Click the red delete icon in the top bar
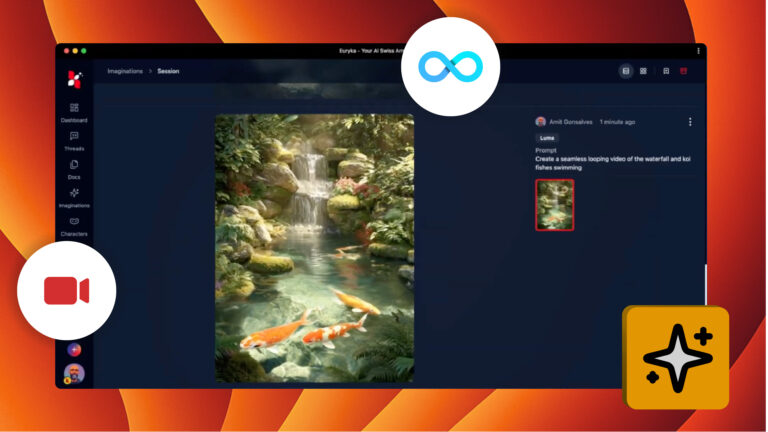The height and width of the screenshot is (432, 768). point(684,71)
